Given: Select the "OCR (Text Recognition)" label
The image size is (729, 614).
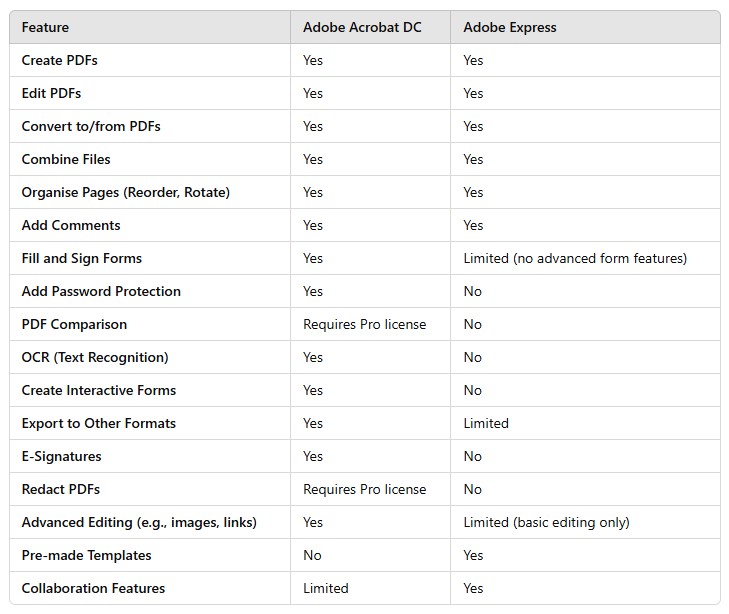Looking at the screenshot, I should click(x=95, y=357).
